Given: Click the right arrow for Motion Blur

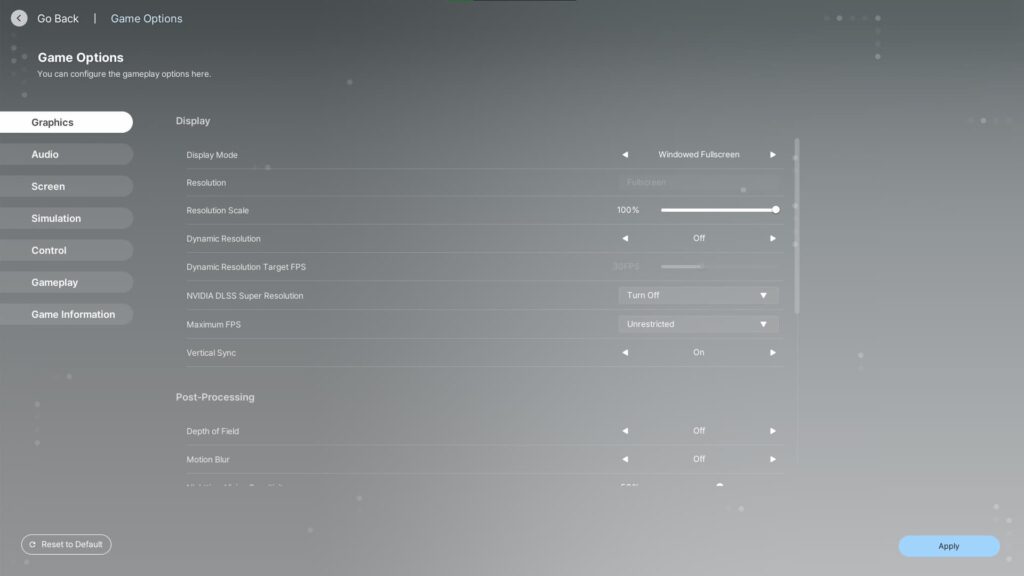Looking at the screenshot, I should (x=772, y=459).
